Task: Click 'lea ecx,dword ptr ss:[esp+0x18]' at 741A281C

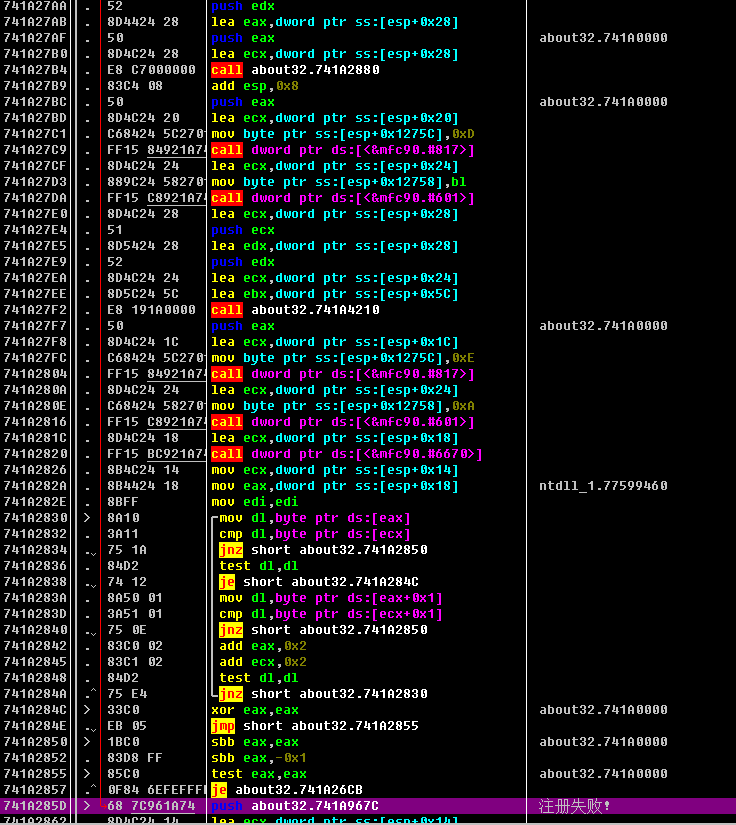Action: (x=335, y=438)
